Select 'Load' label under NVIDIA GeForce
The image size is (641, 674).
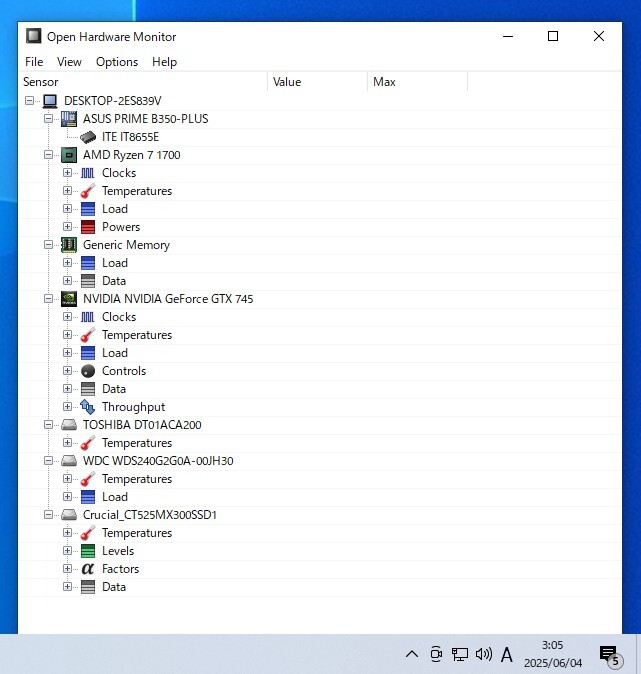pos(115,353)
